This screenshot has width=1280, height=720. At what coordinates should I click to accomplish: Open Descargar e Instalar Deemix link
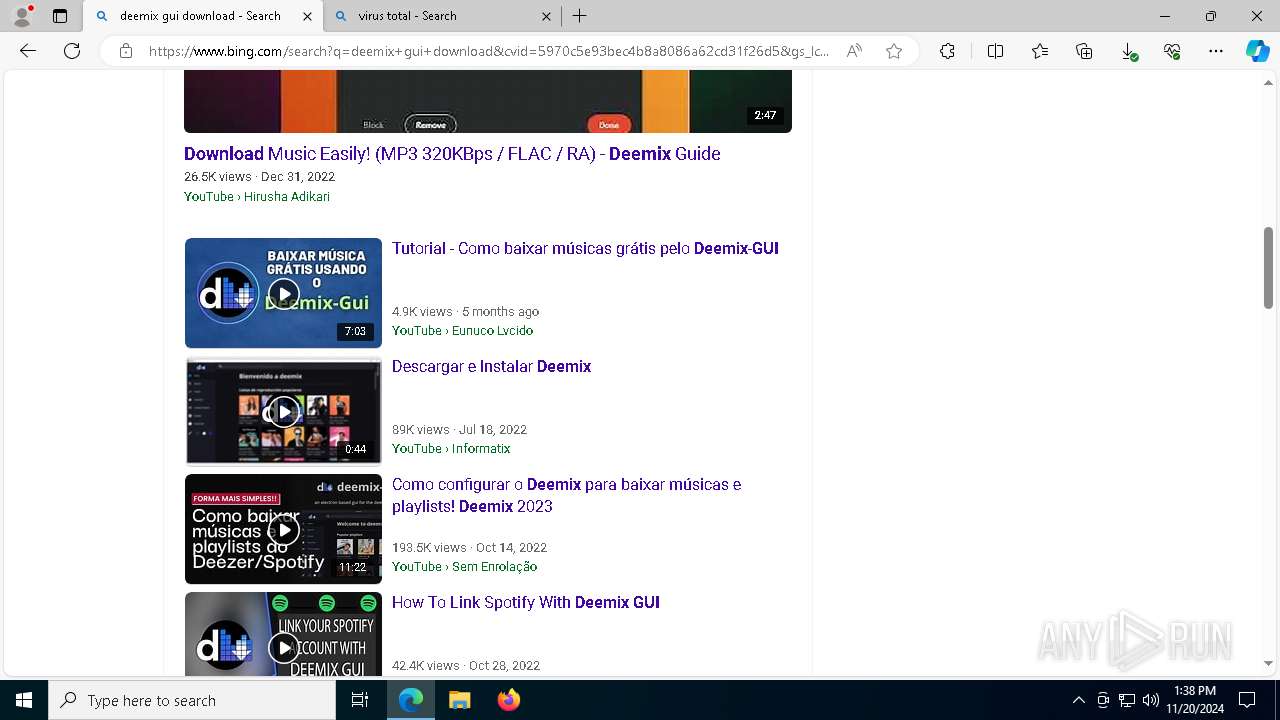[491, 366]
